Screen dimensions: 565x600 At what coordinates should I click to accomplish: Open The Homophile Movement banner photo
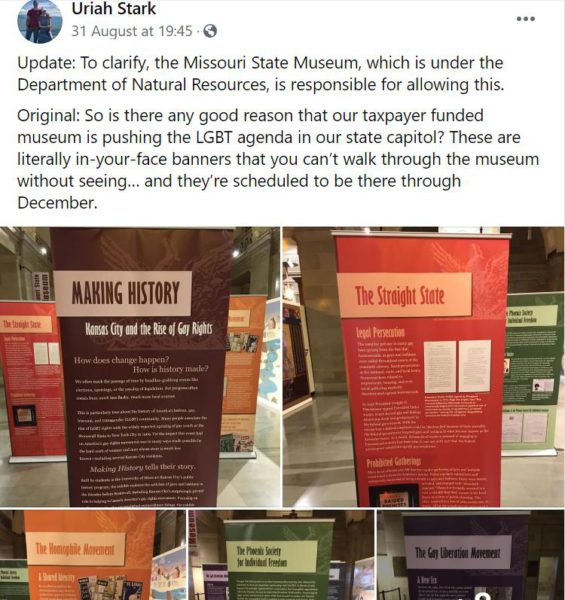coord(93,555)
